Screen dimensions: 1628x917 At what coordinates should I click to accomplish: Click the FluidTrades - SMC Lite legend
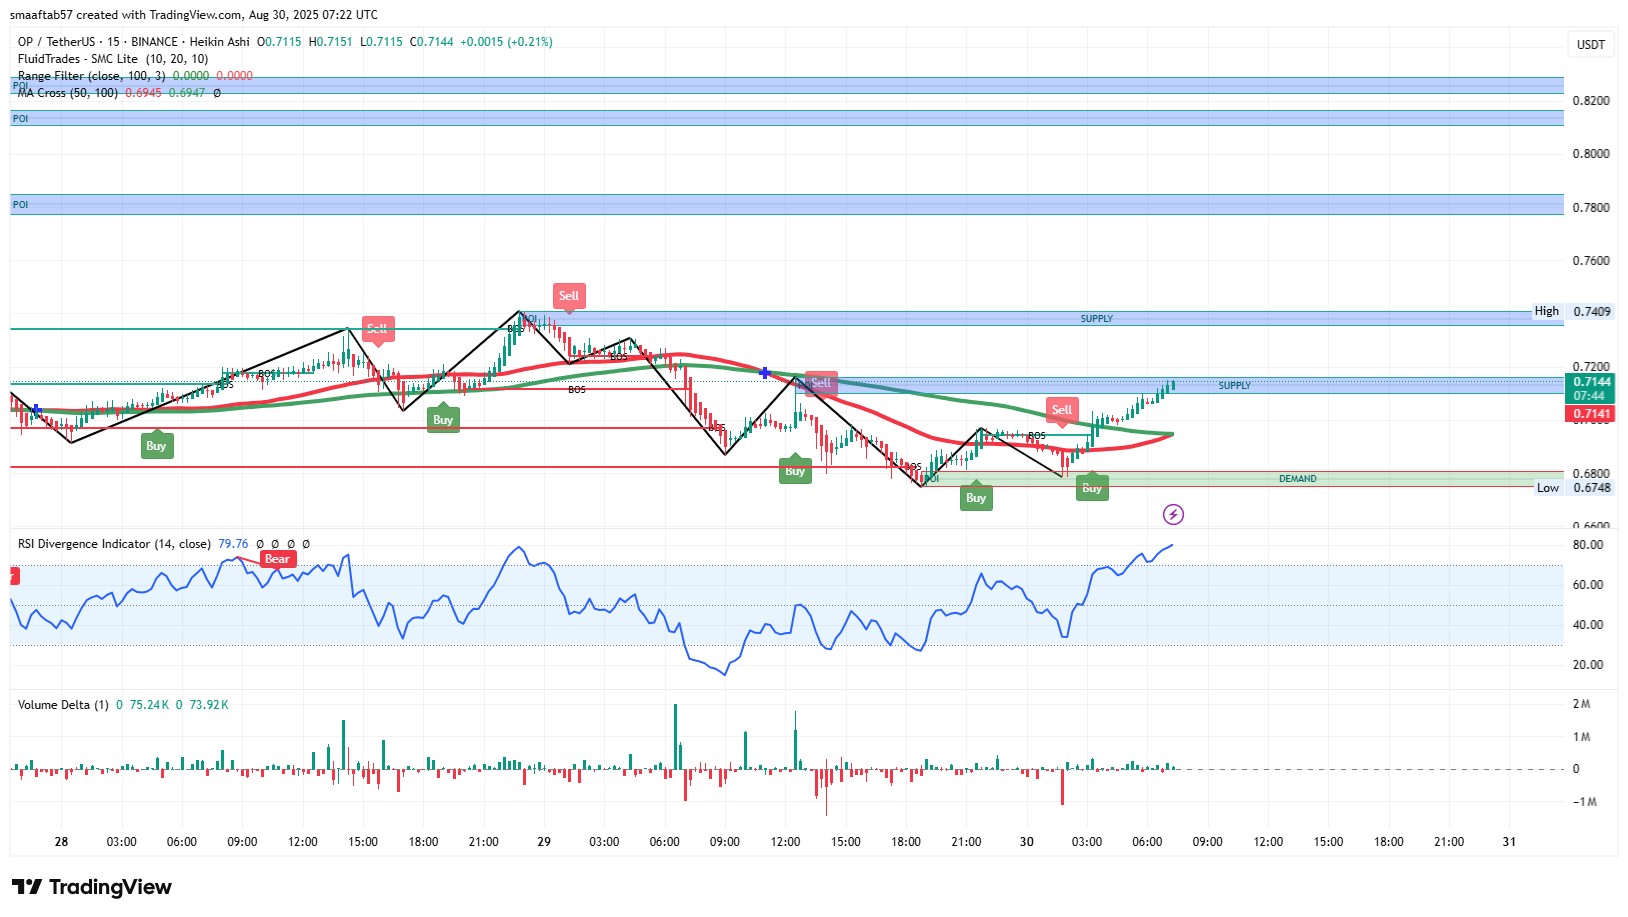(x=113, y=59)
